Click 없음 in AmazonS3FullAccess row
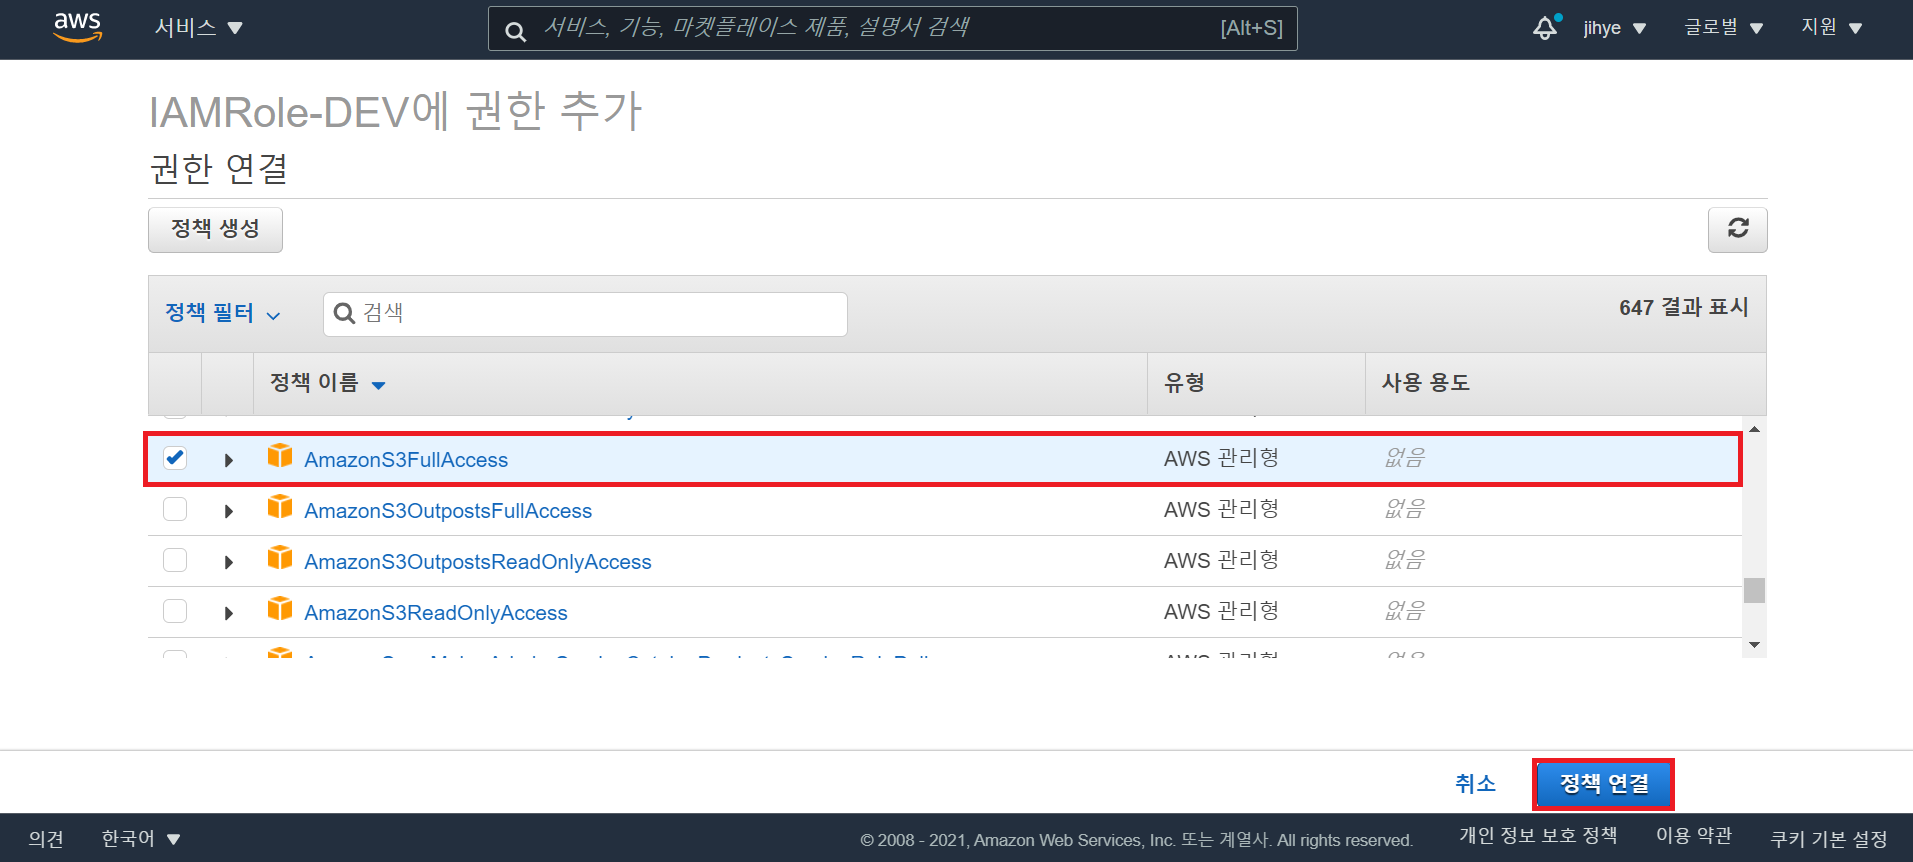This screenshot has width=1913, height=862. 1404,458
